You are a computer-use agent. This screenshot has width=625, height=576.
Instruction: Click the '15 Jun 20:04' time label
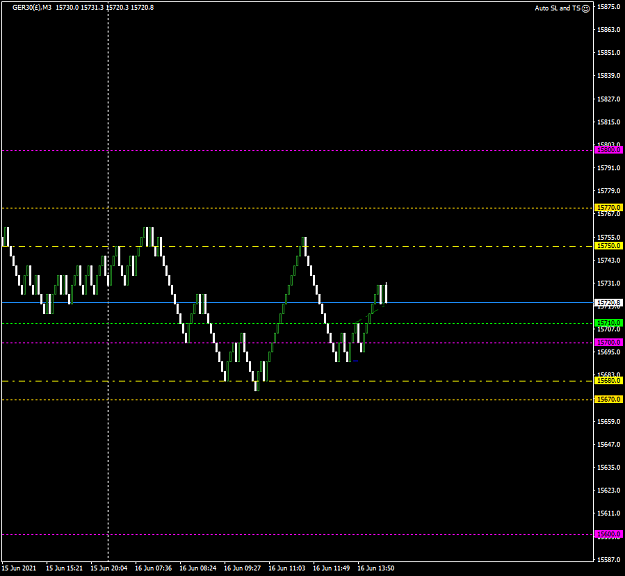[109, 568]
